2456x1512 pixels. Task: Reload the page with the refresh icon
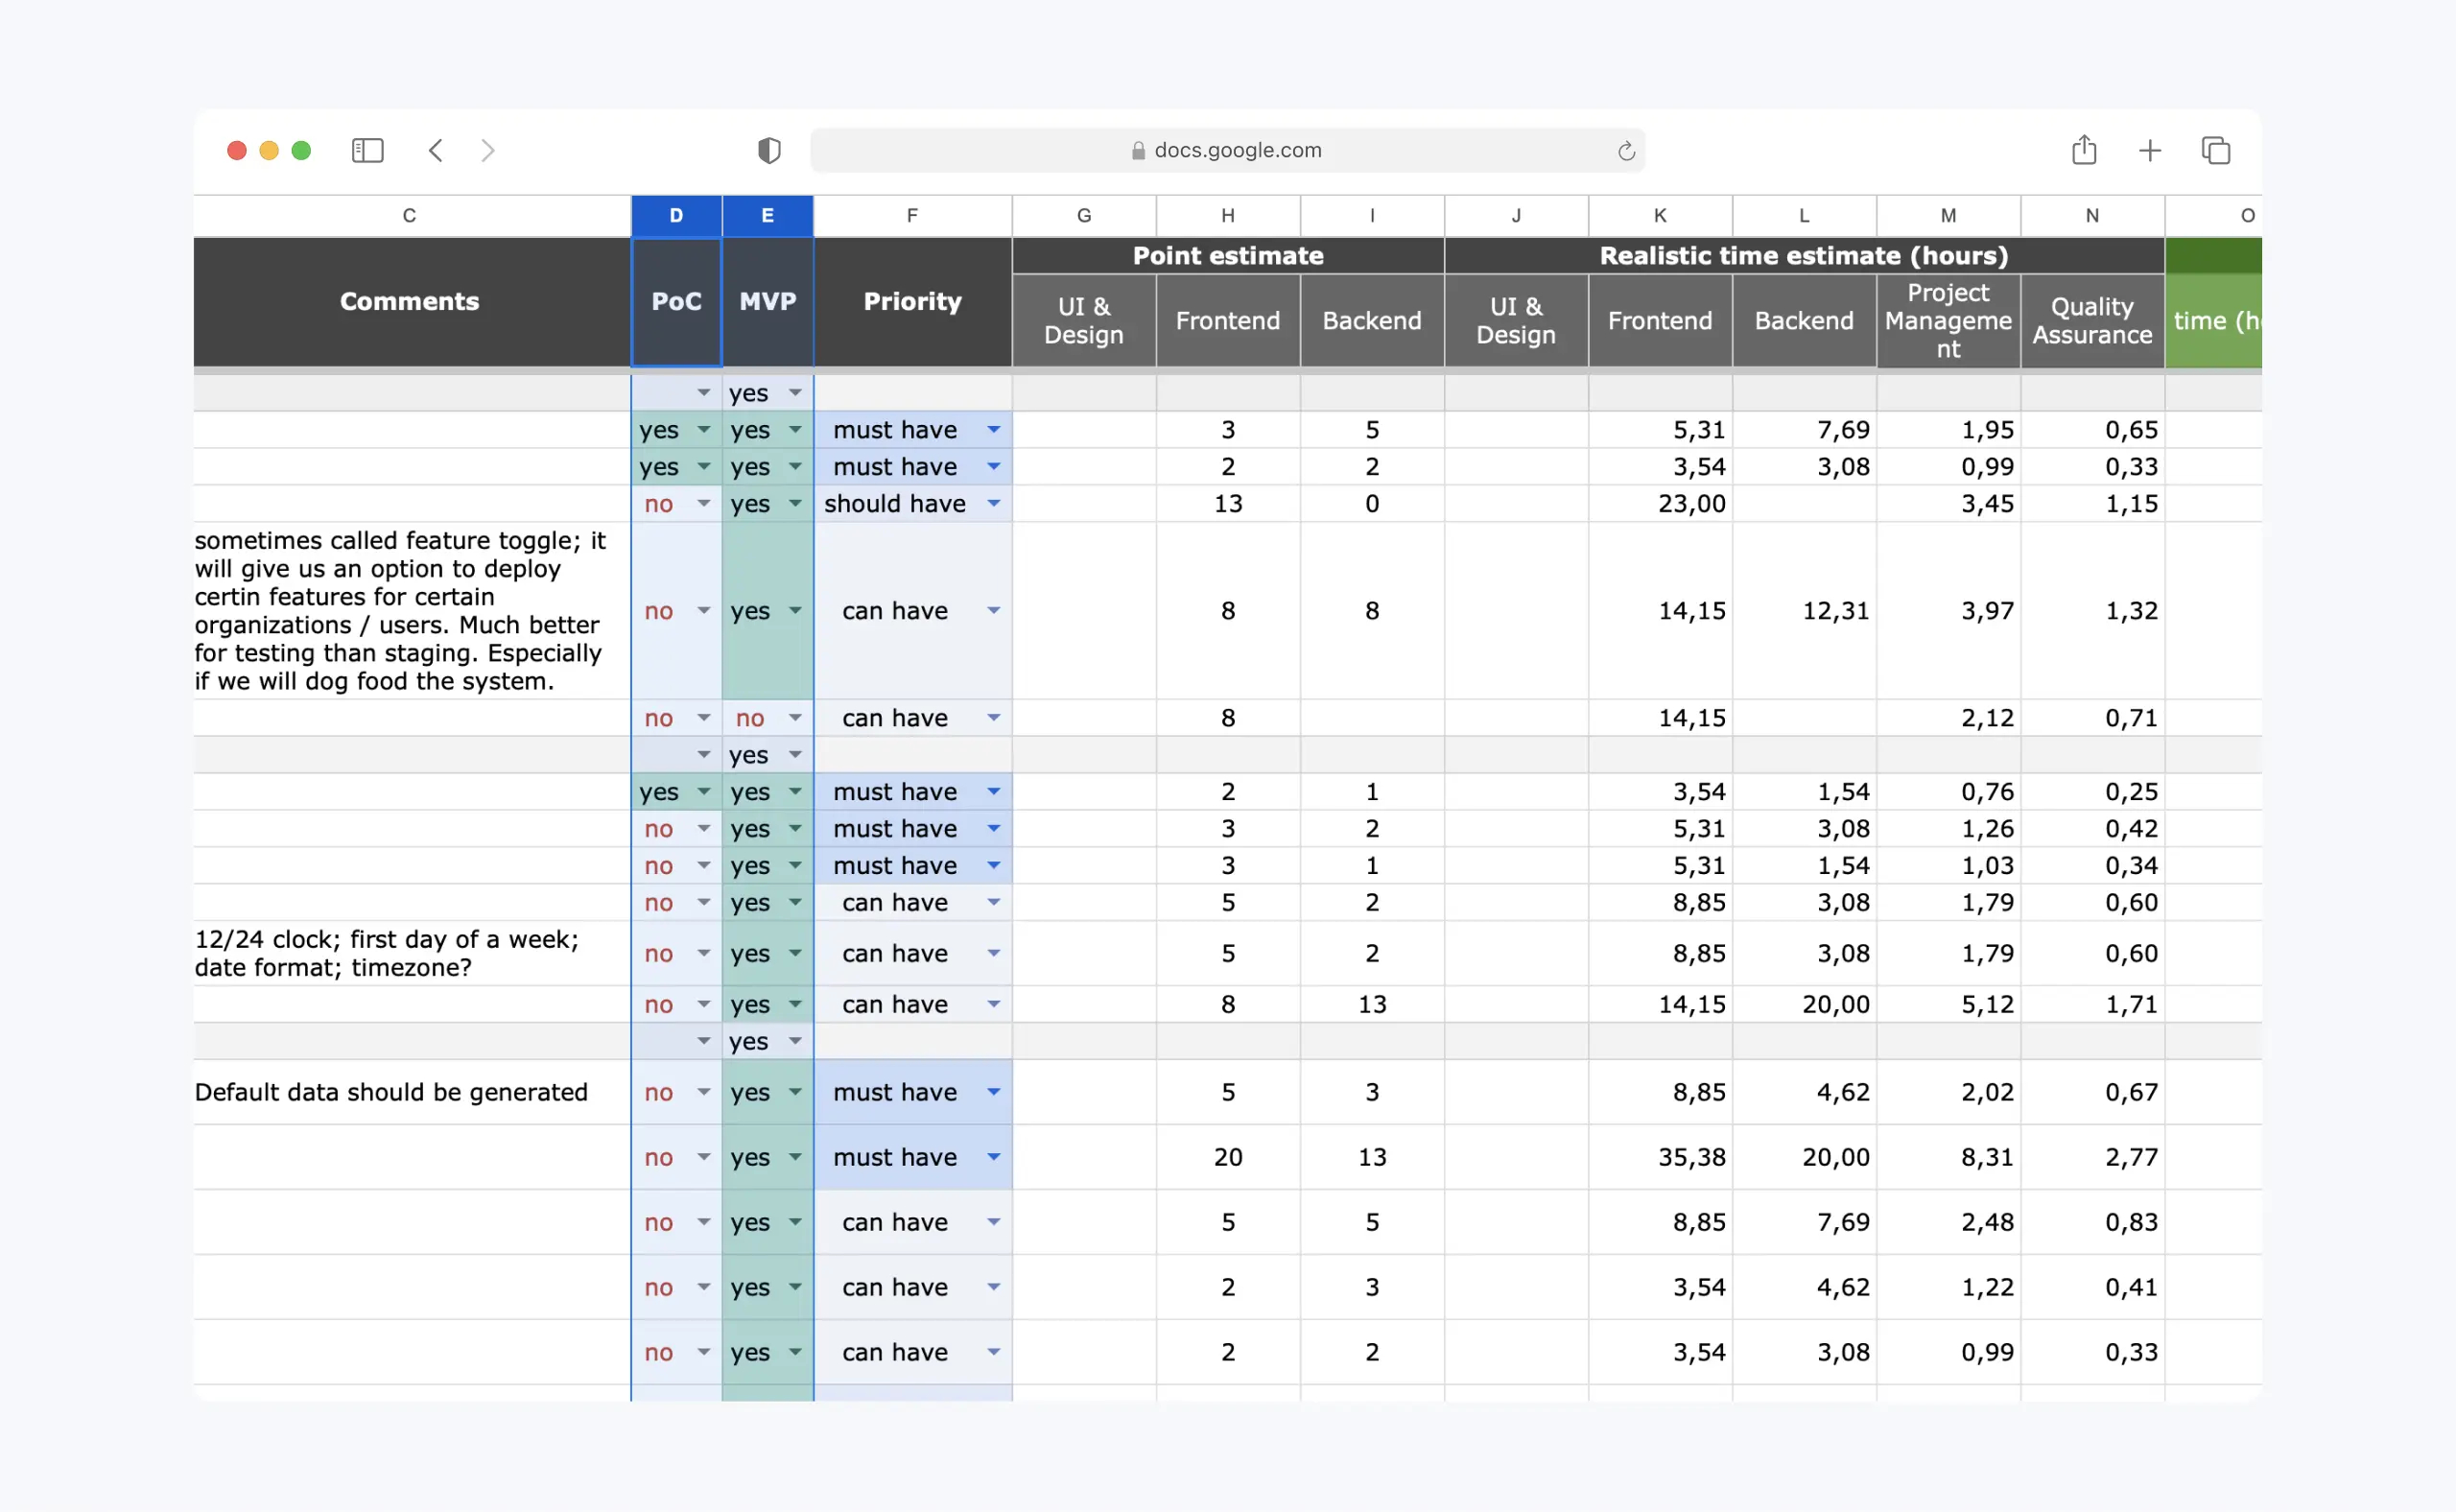click(x=1626, y=150)
